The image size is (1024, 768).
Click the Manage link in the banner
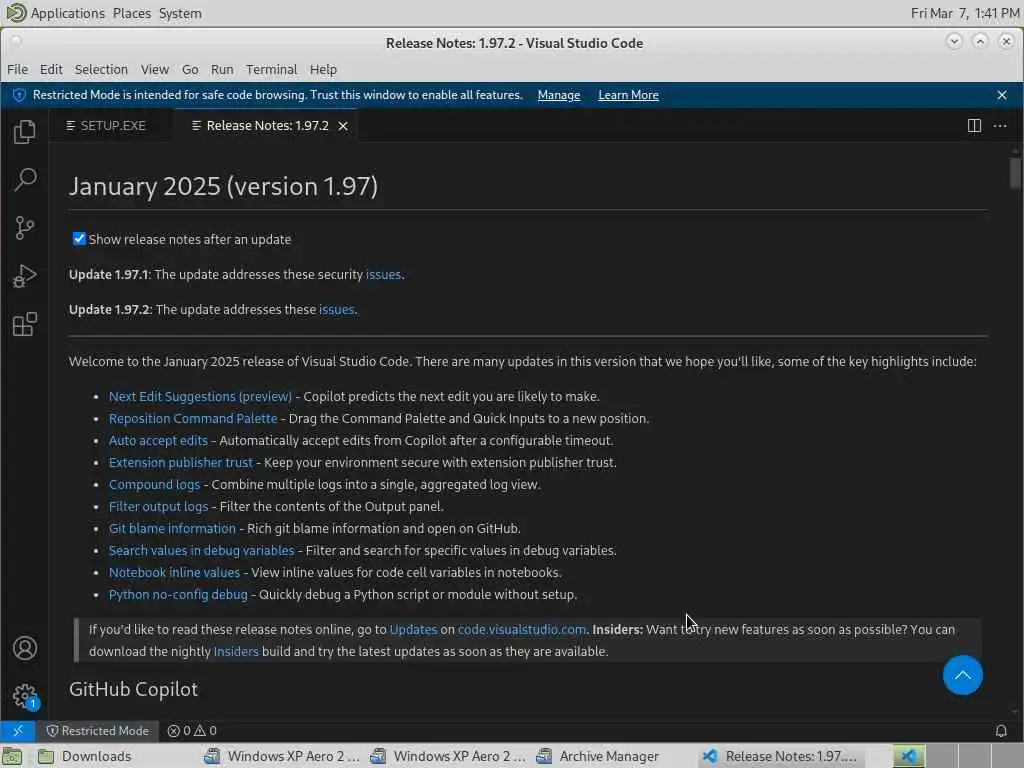(x=558, y=95)
